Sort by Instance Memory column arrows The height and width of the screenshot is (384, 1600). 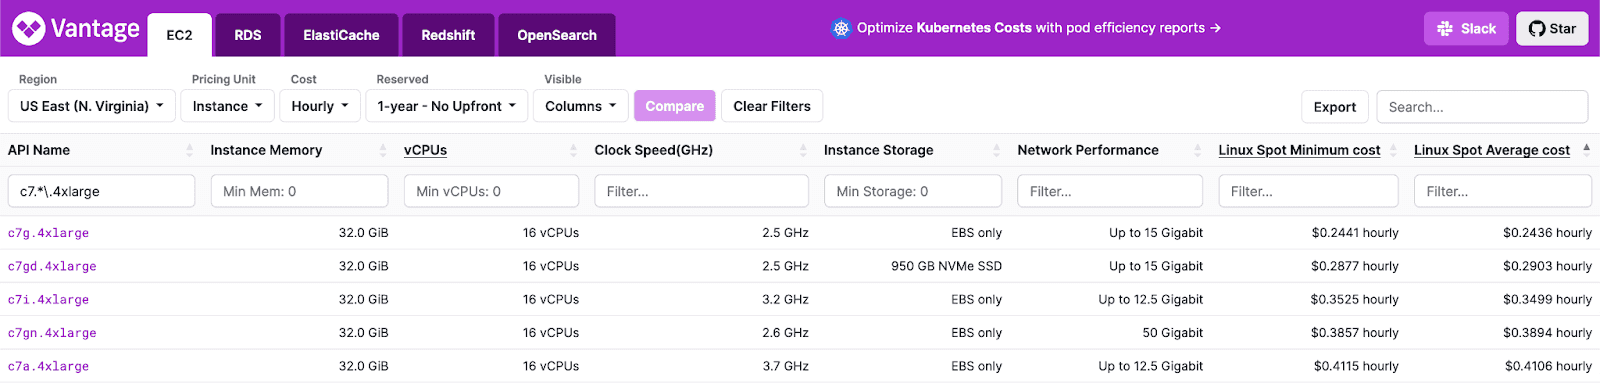tap(383, 150)
